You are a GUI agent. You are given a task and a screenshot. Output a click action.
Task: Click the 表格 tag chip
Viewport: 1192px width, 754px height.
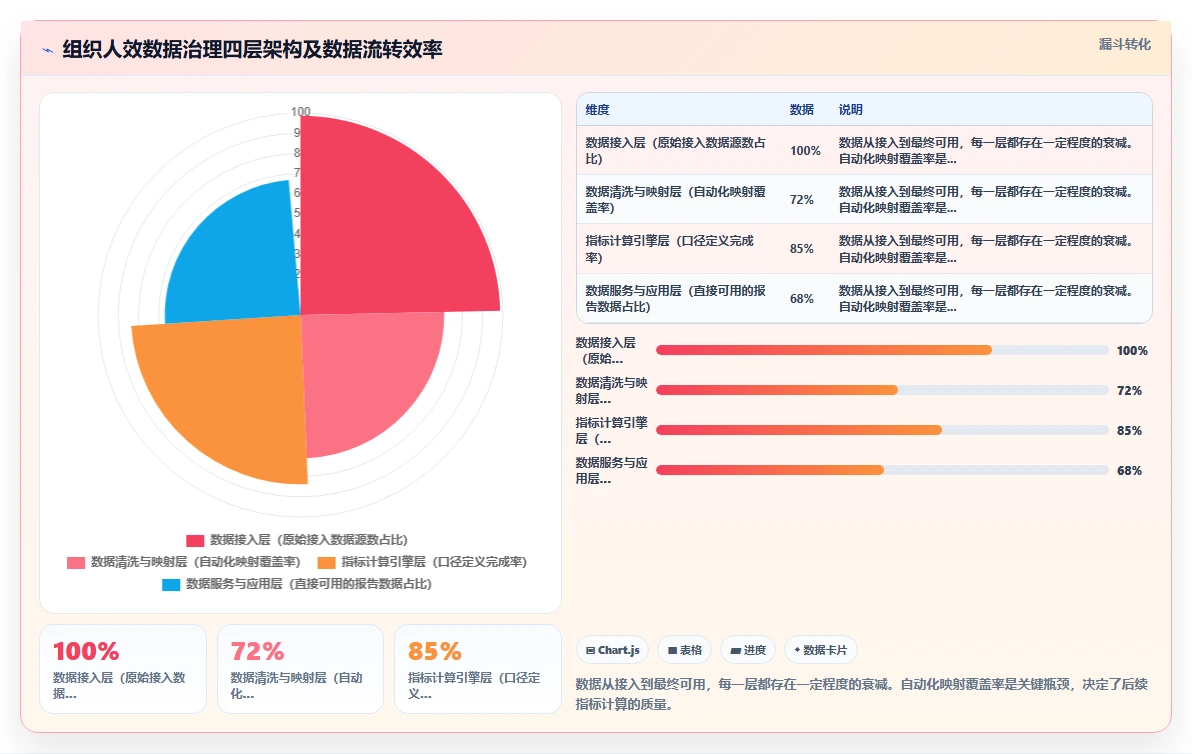tap(685, 650)
